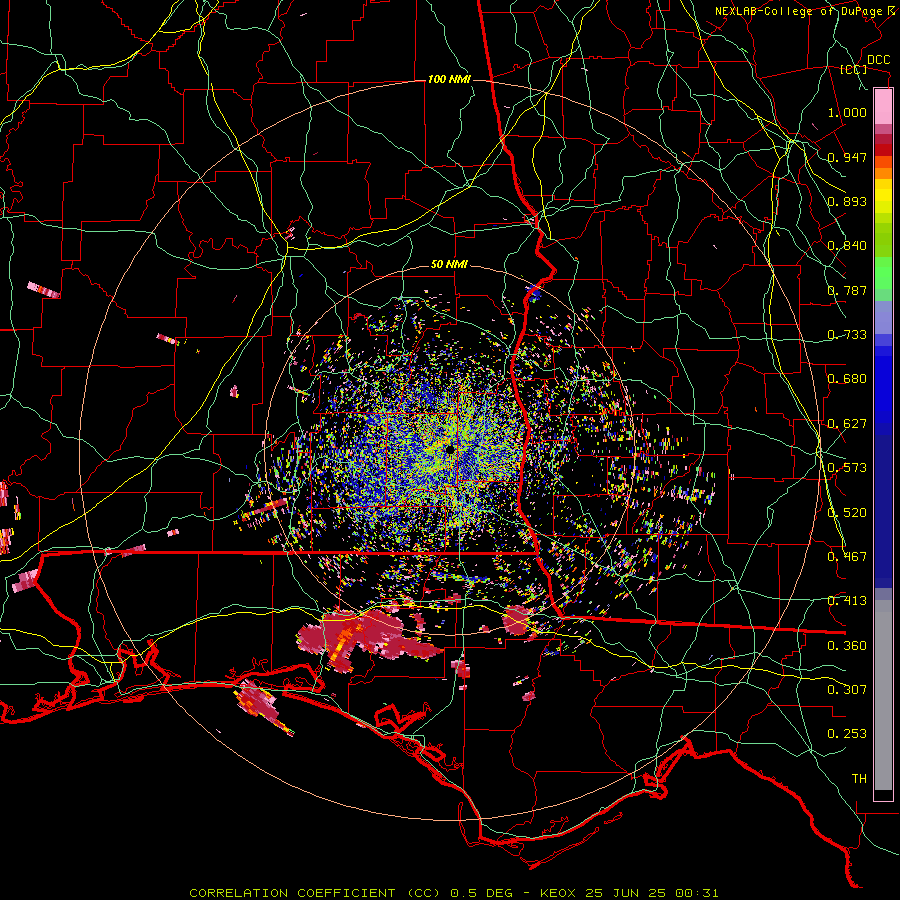
Task: Select the 0.840 scale value
Action: tap(847, 246)
